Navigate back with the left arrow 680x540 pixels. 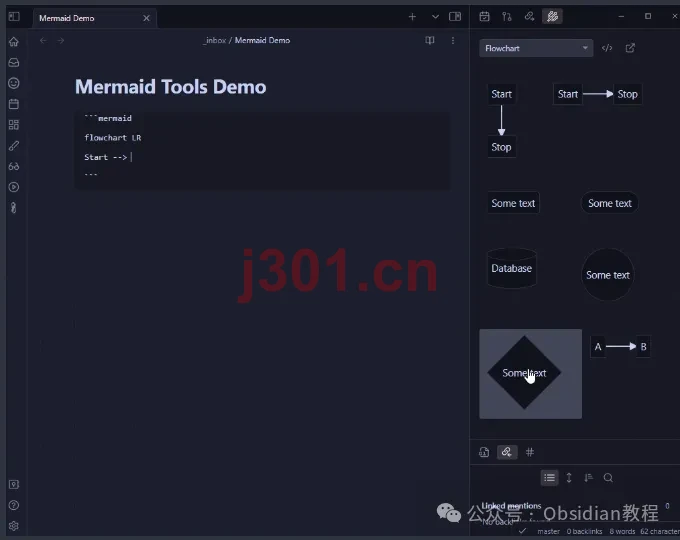pyautogui.click(x=43, y=40)
